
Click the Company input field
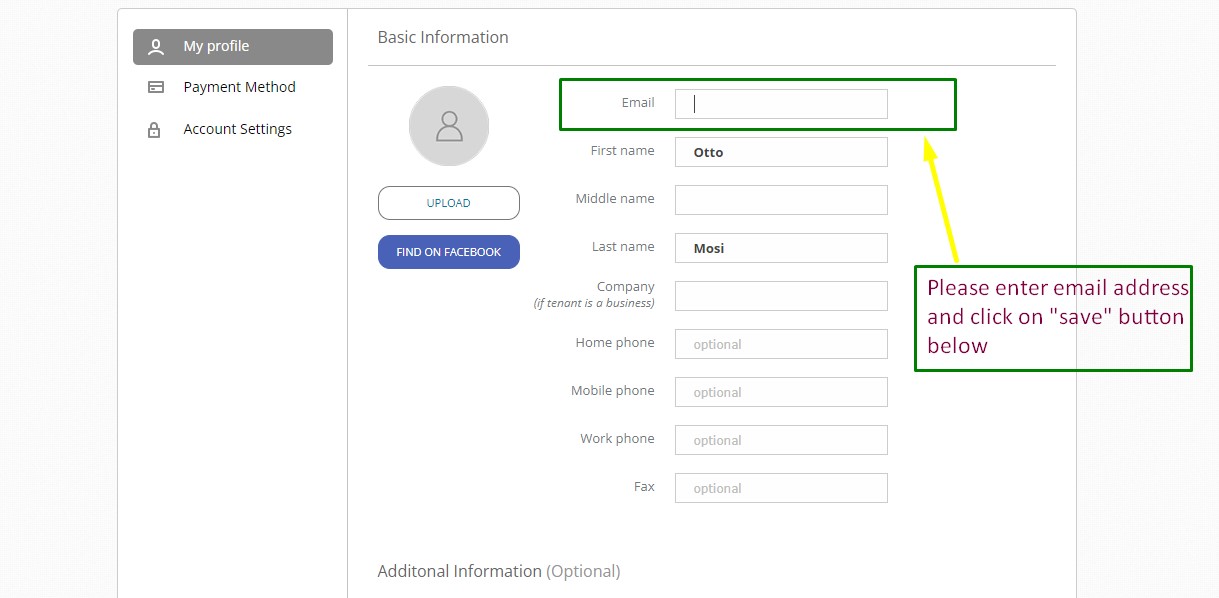click(781, 296)
